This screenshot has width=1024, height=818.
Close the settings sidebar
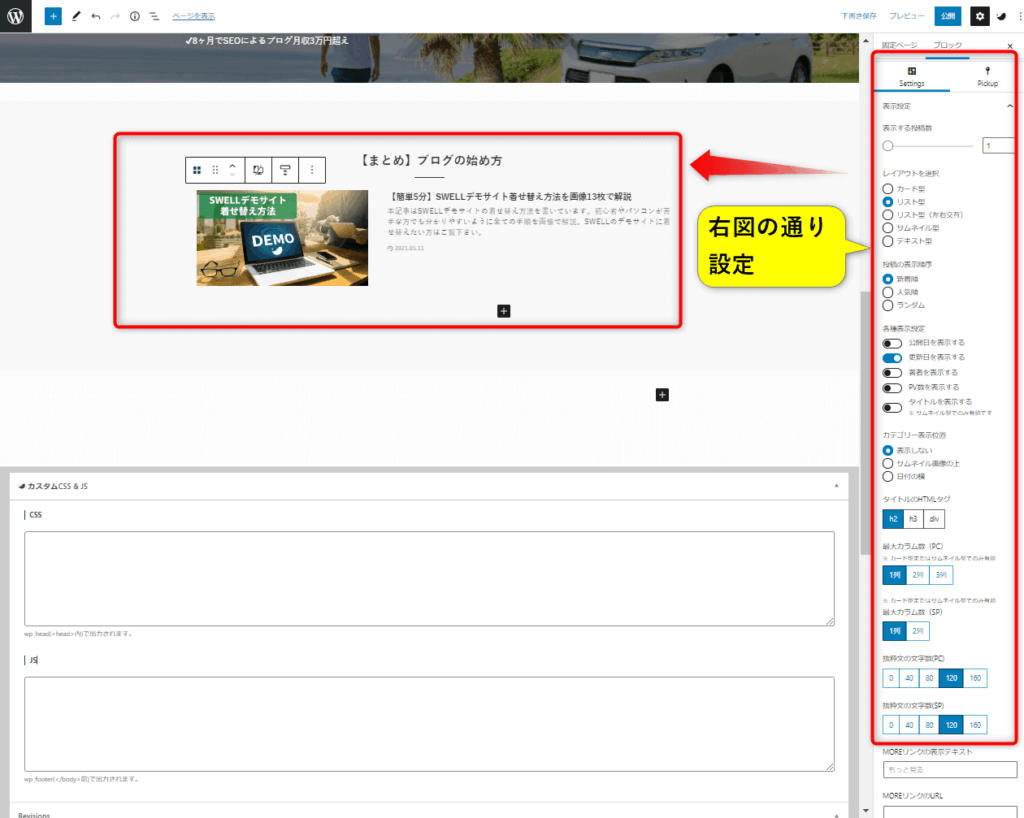pyautogui.click(x=1010, y=46)
